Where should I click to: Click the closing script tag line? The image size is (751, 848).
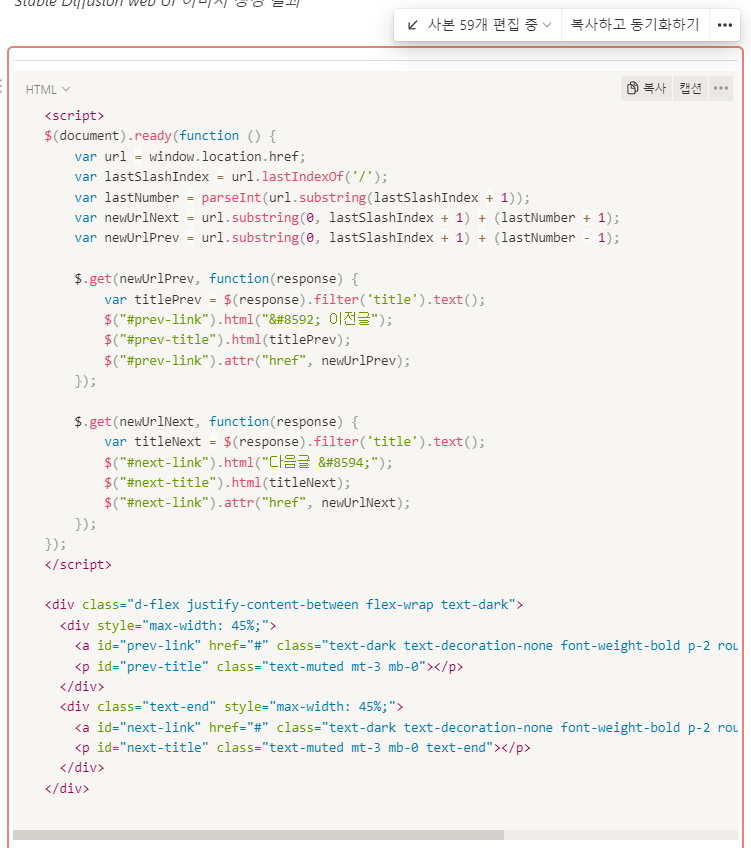[78, 564]
